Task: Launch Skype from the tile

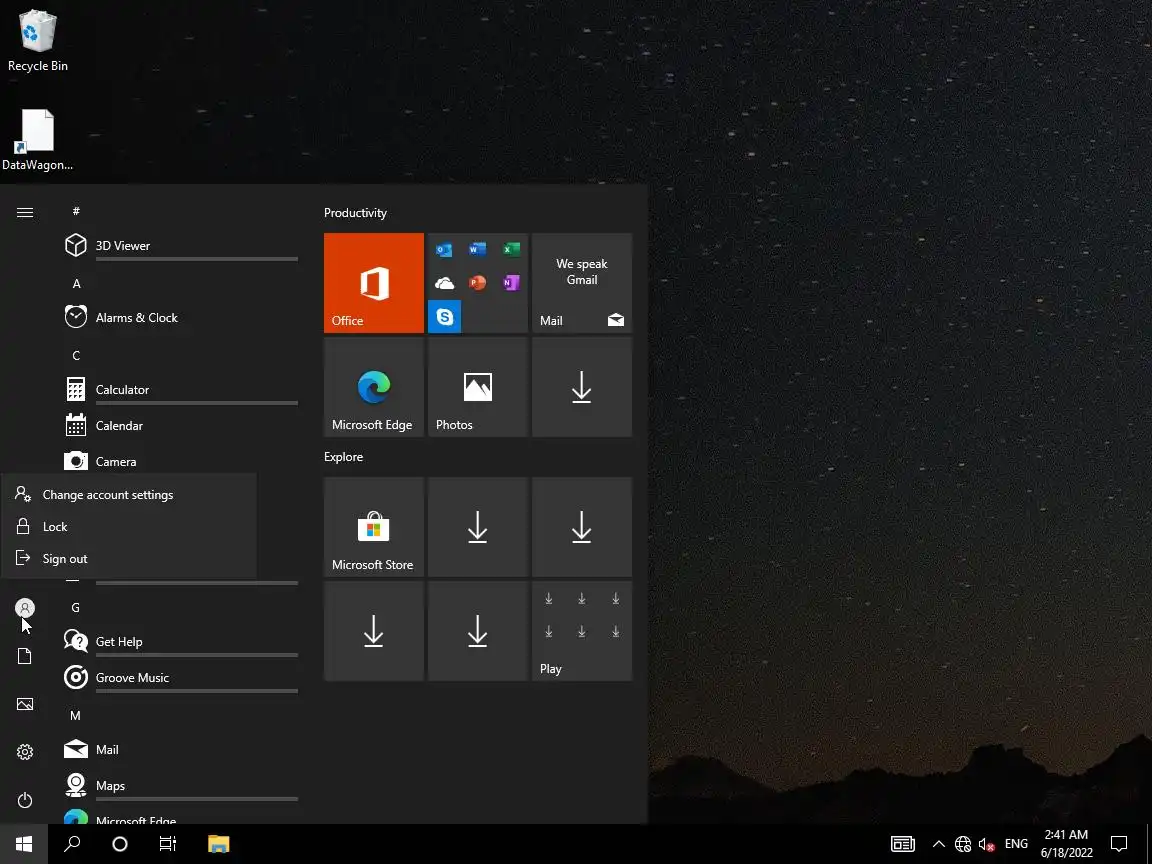Action: coord(444,317)
